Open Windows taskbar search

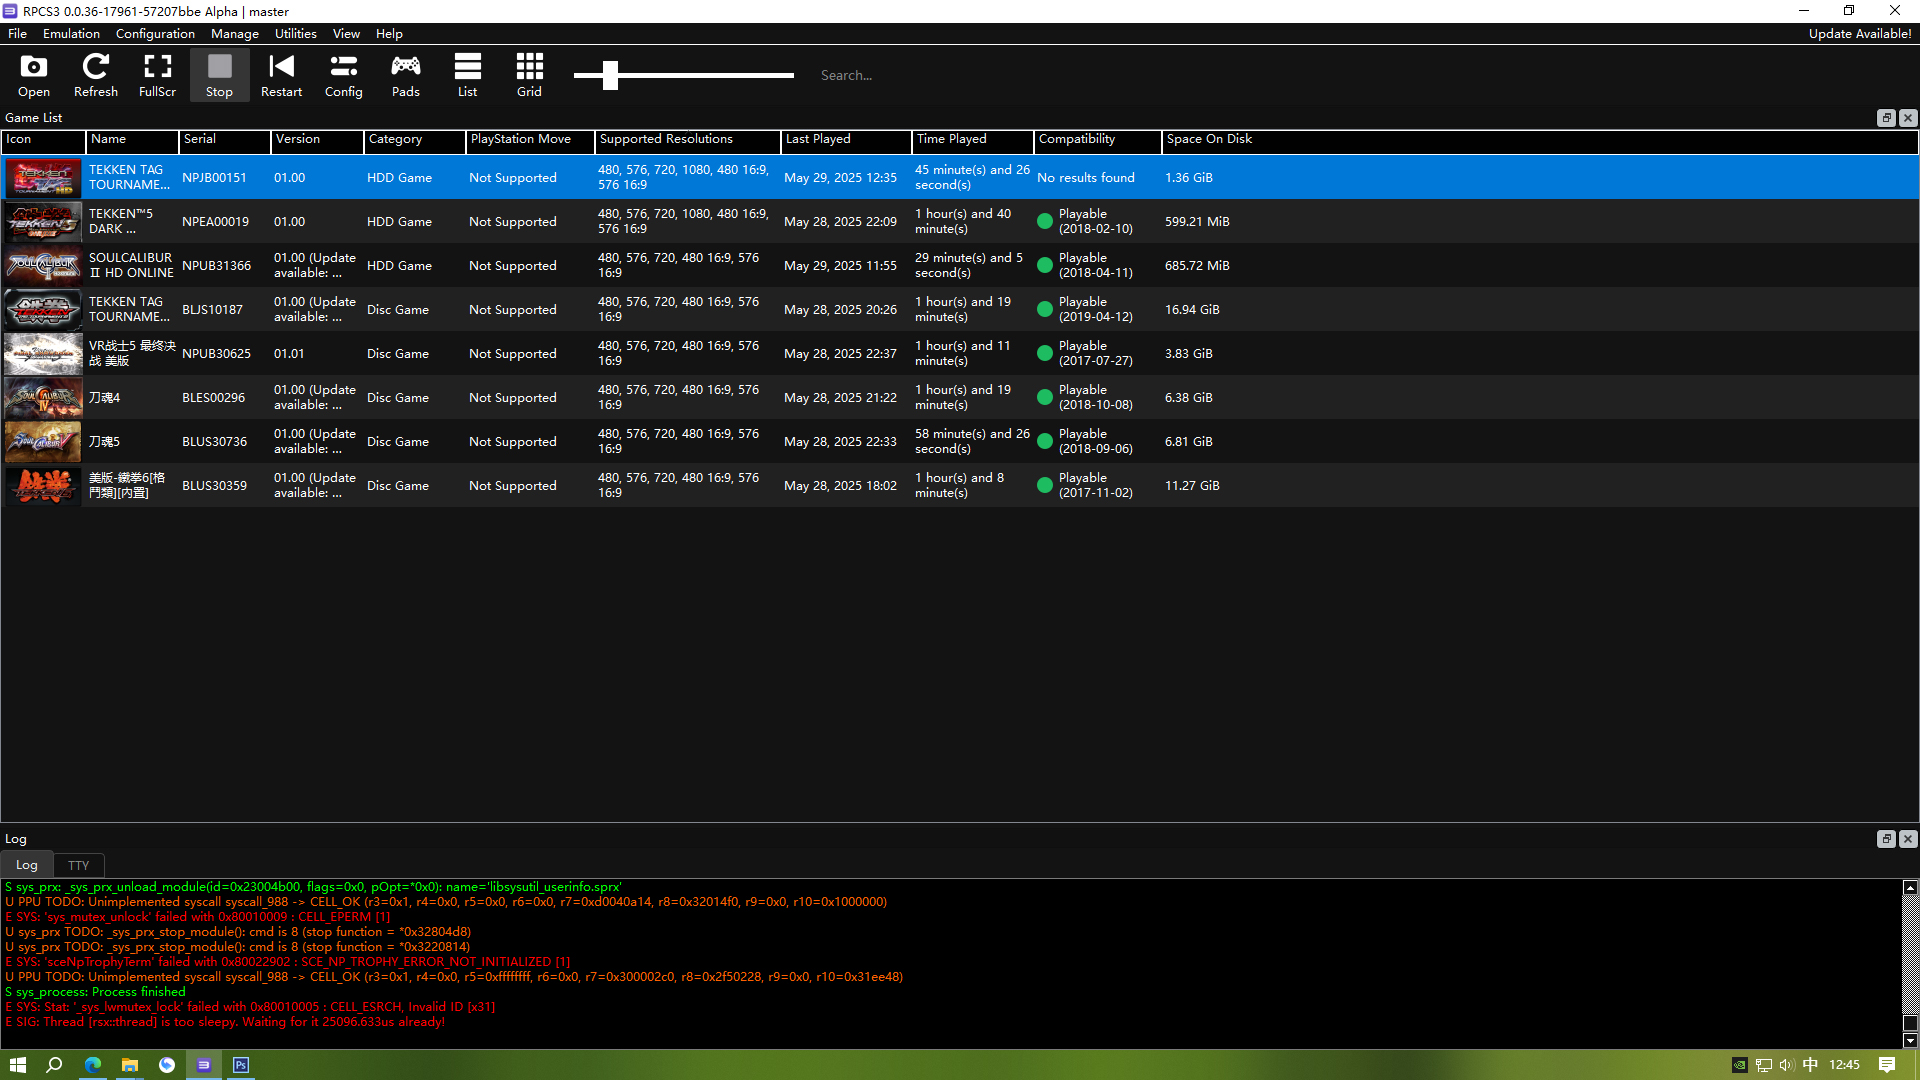[x=55, y=1065]
